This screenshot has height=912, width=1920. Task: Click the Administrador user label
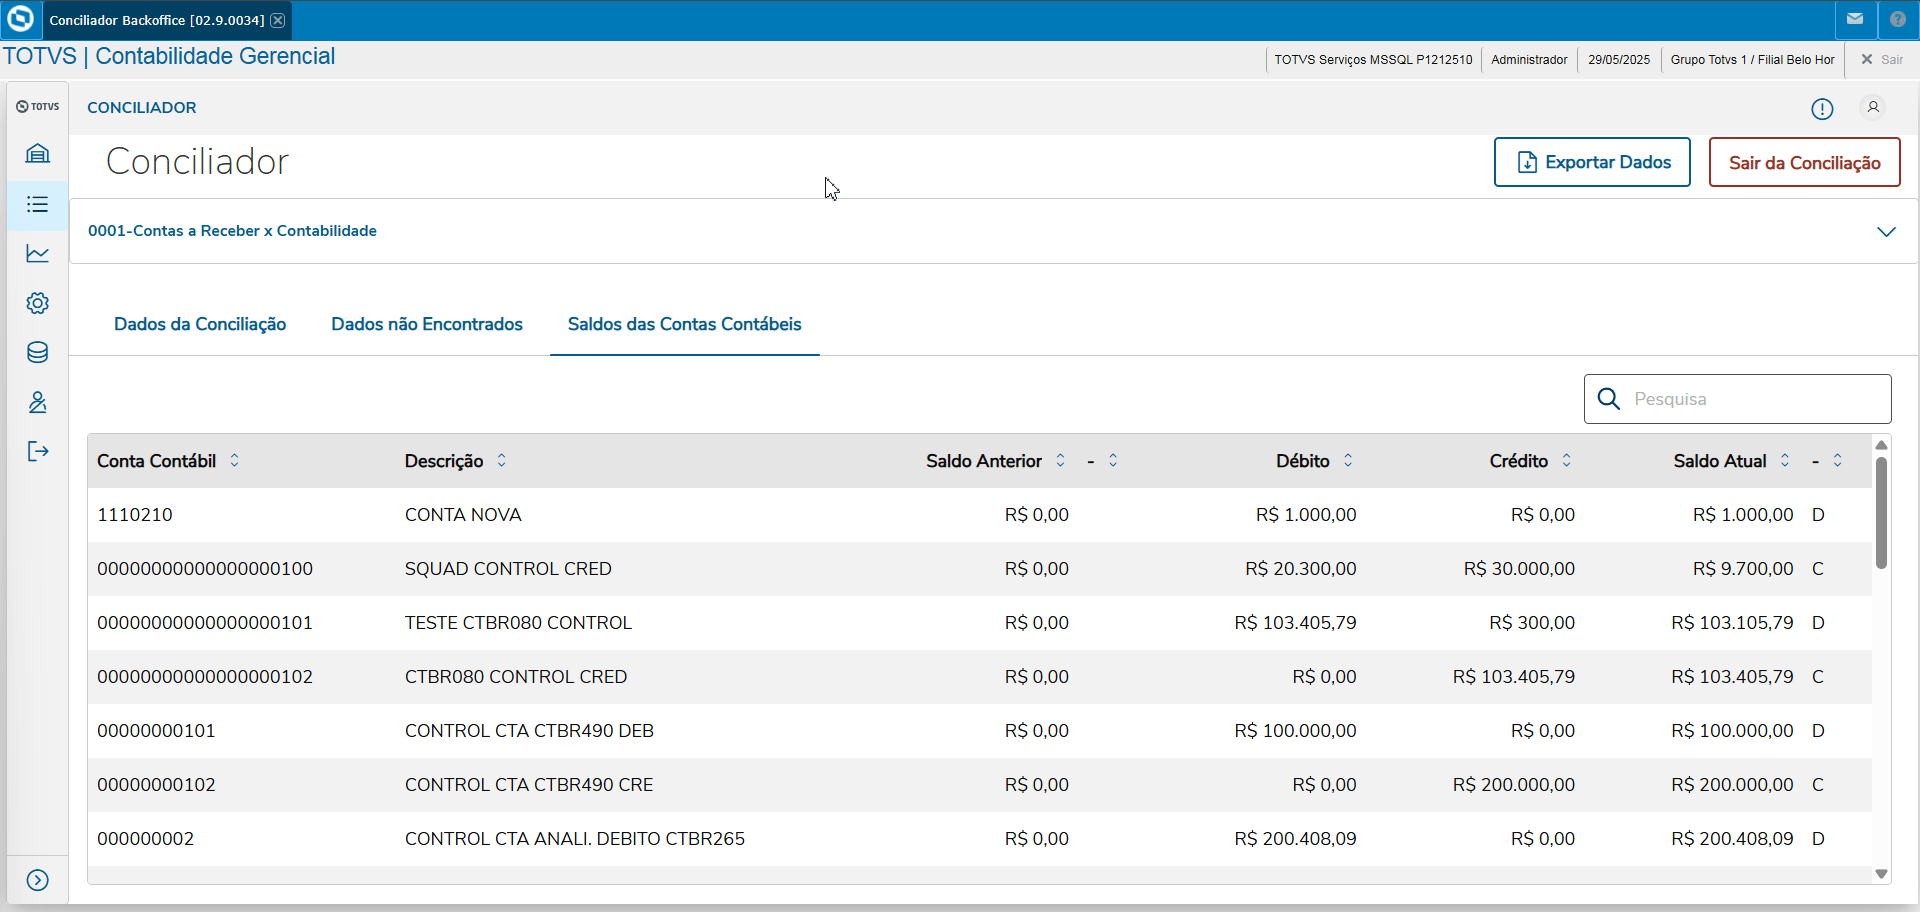[1529, 60]
